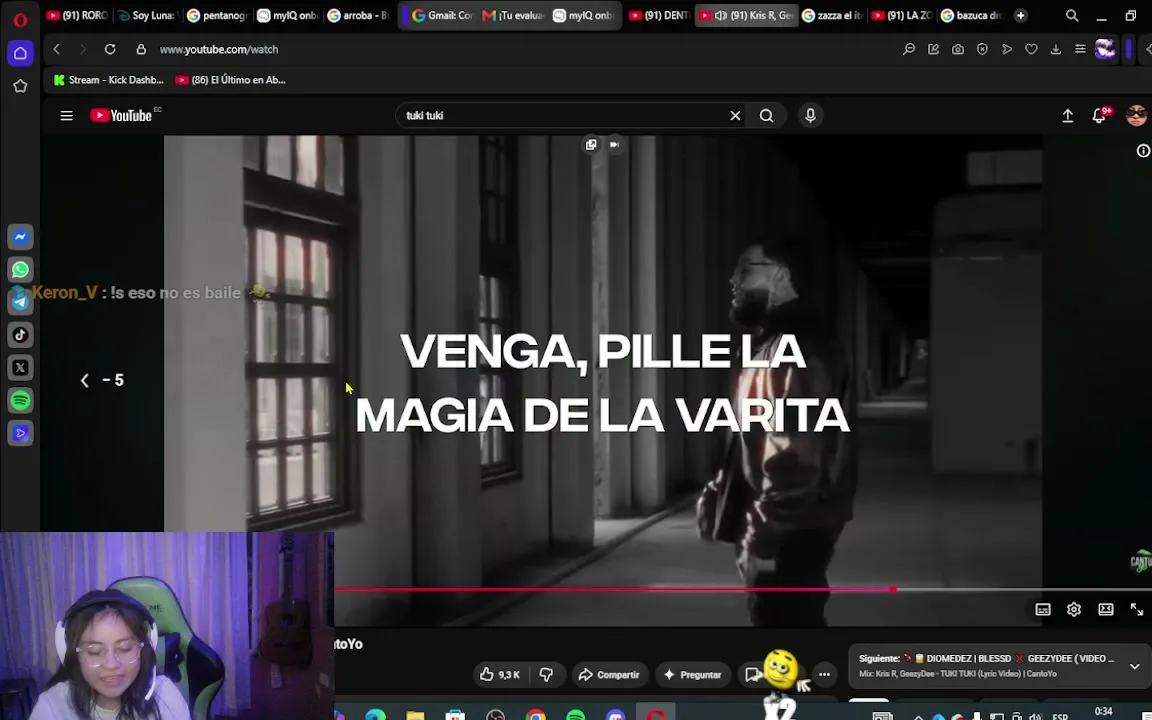Open the Easy Setup sliders icon

[x=1080, y=49]
